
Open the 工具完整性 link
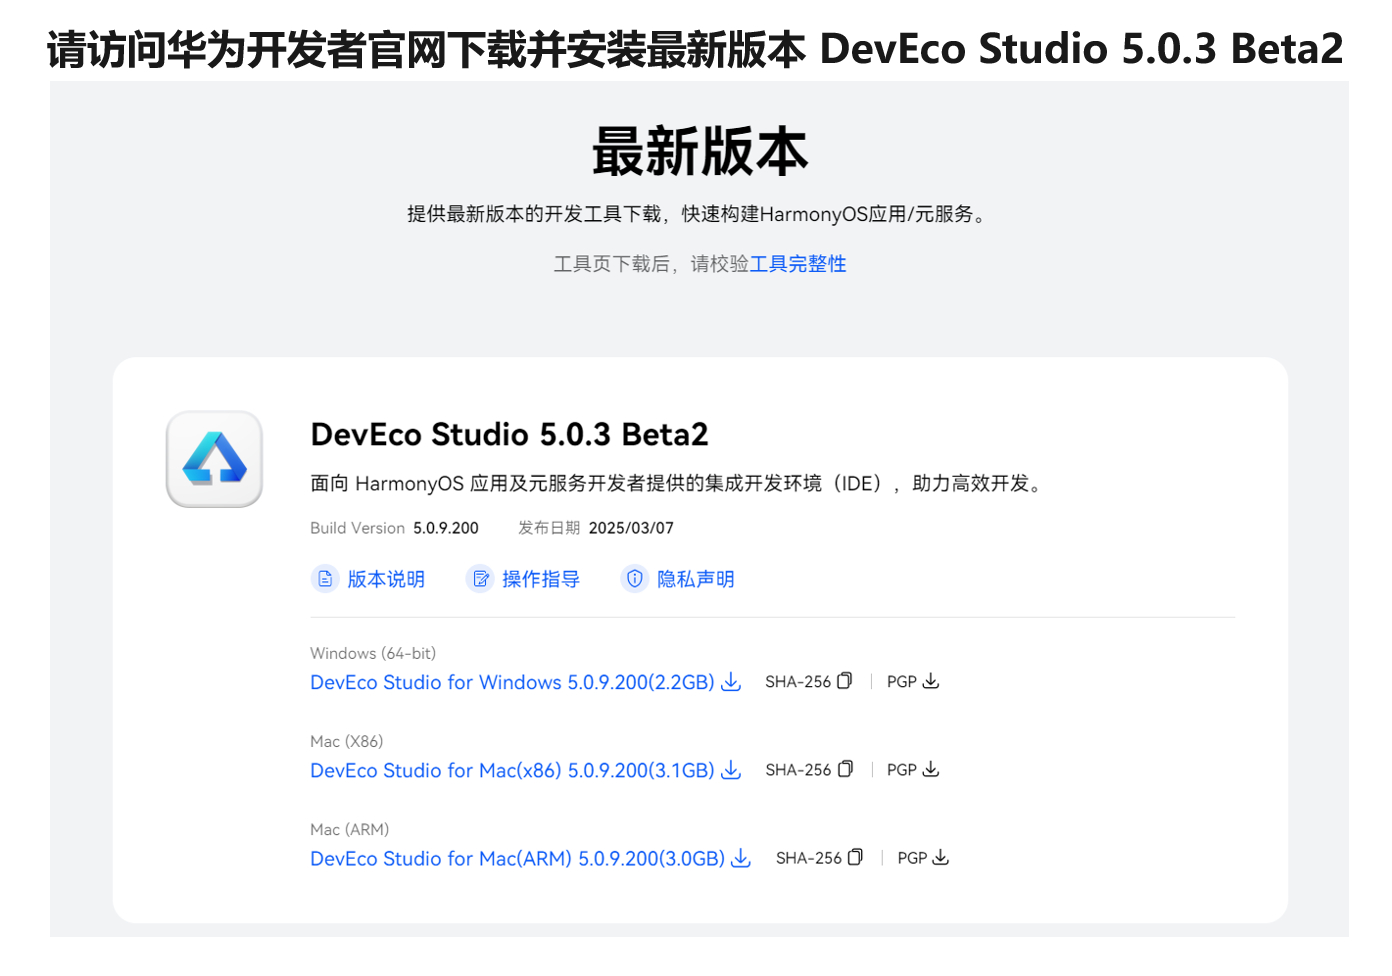pyautogui.click(x=798, y=264)
